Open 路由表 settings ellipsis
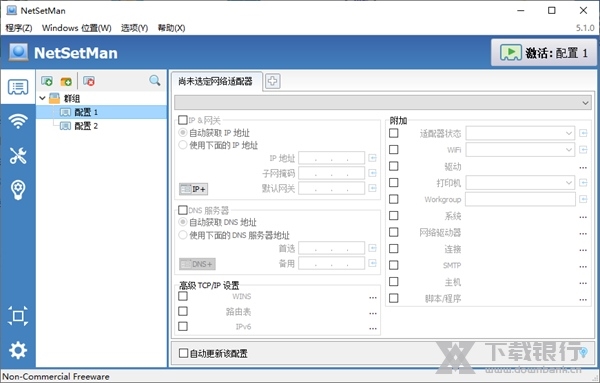Viewport: 600px width, 383px height. tap(373, 313)
